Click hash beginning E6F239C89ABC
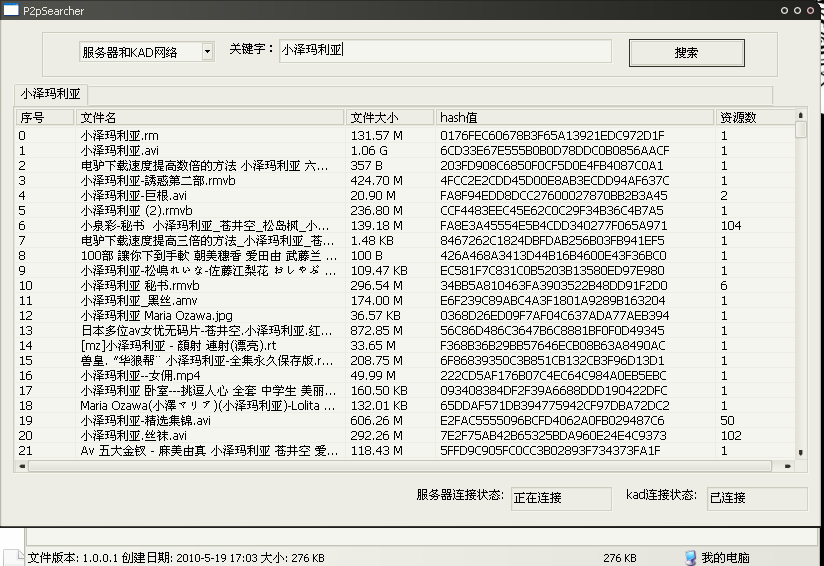 (553, 301)
